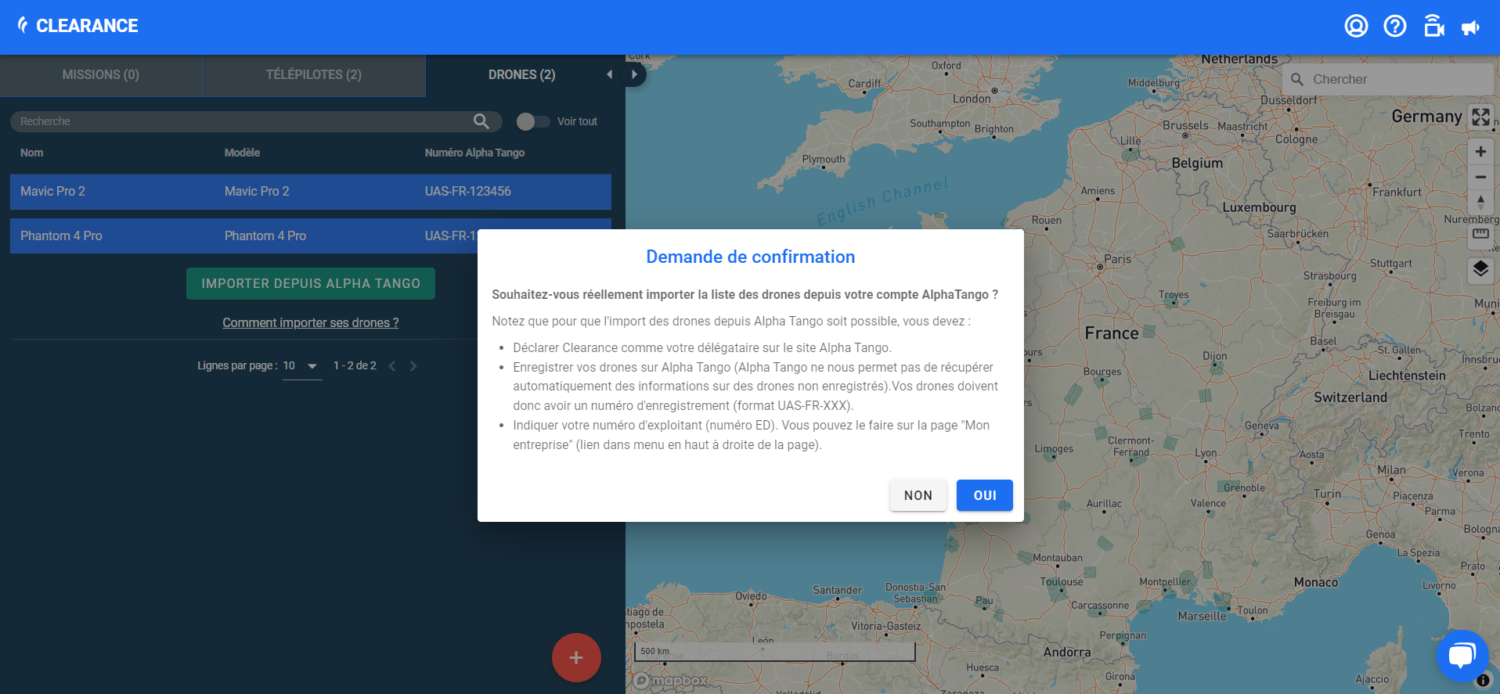Select the distance measurement ruler tool
This screenshot has height=694, width=1500.
point(1481,235)
